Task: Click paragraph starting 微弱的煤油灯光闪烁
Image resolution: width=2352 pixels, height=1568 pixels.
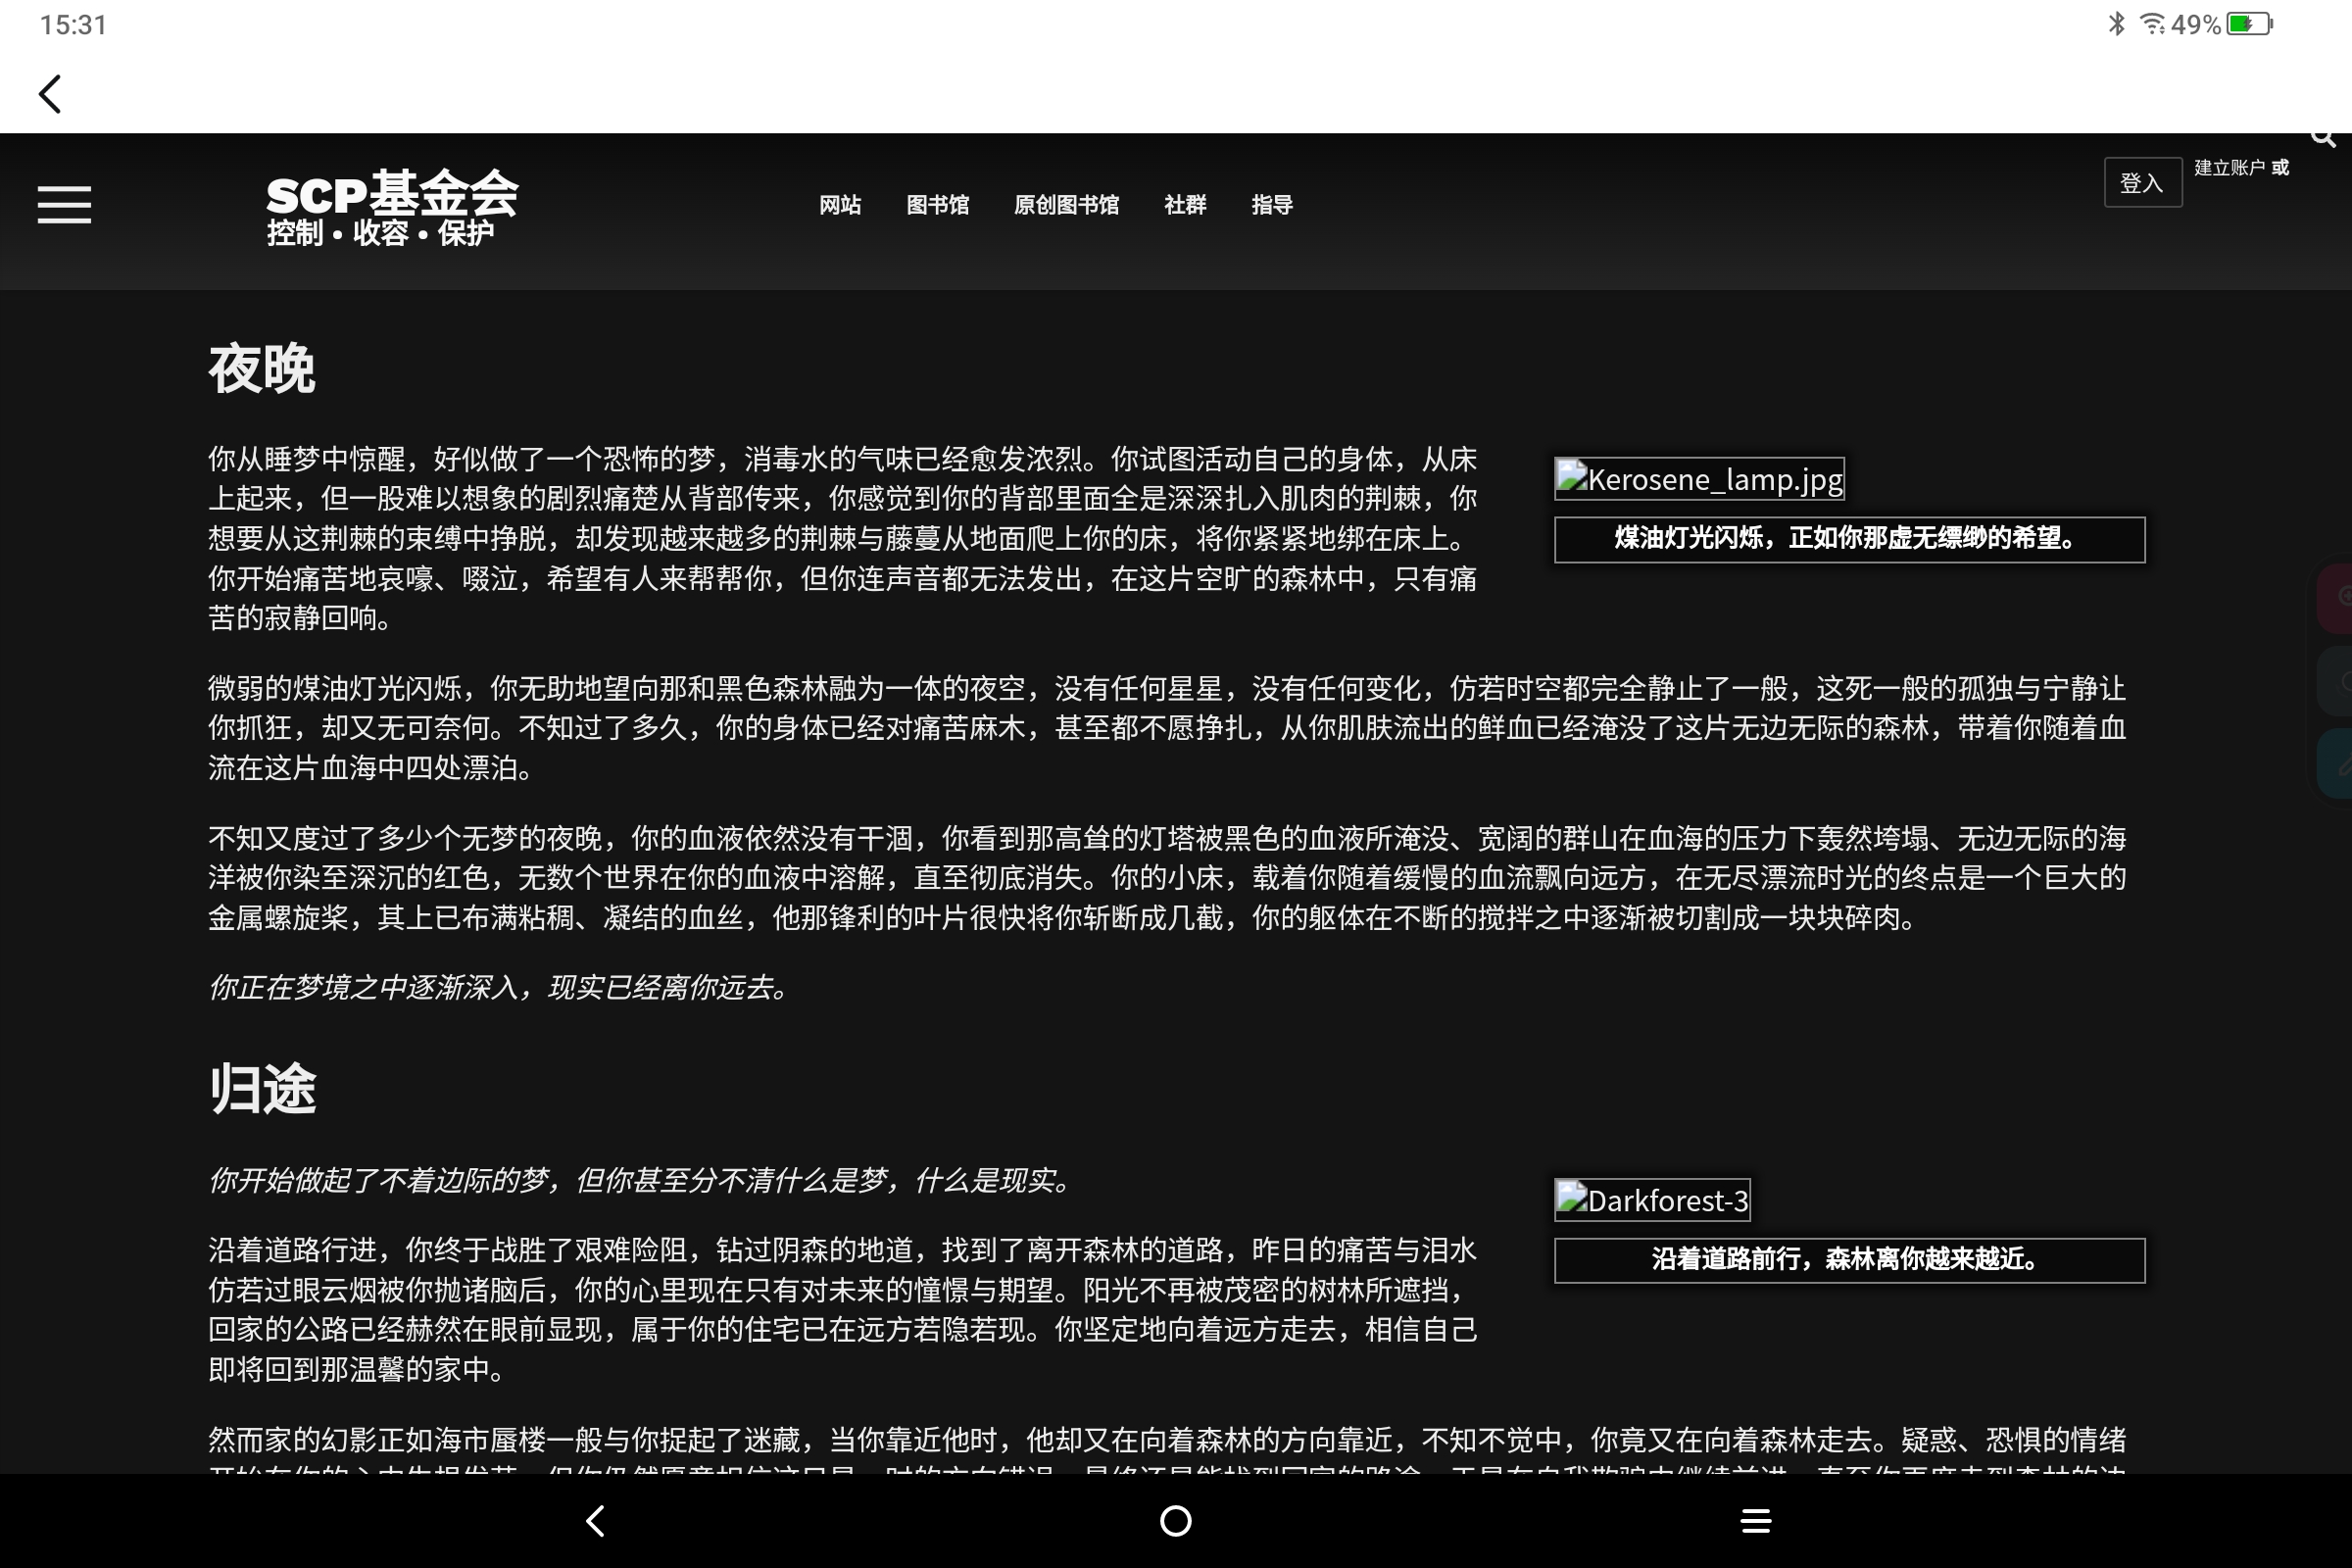Action: 1167,728
